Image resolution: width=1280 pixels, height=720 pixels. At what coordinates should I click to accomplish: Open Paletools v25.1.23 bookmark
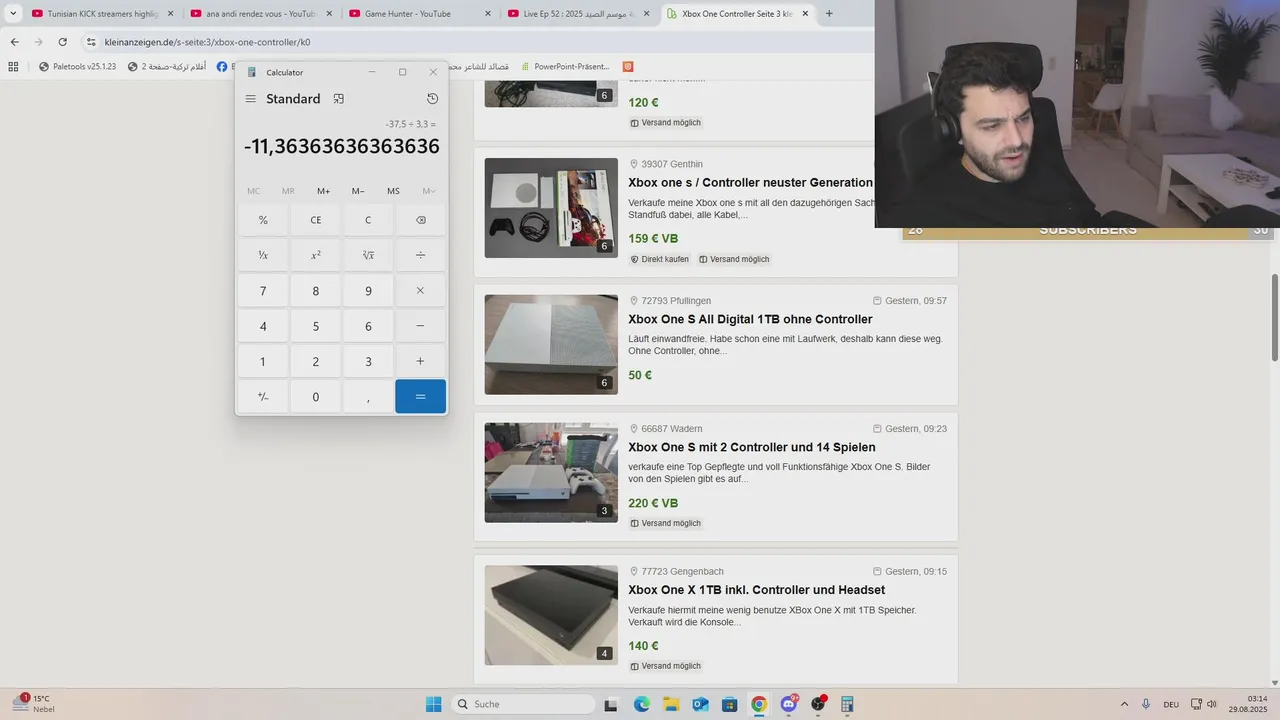77,67
